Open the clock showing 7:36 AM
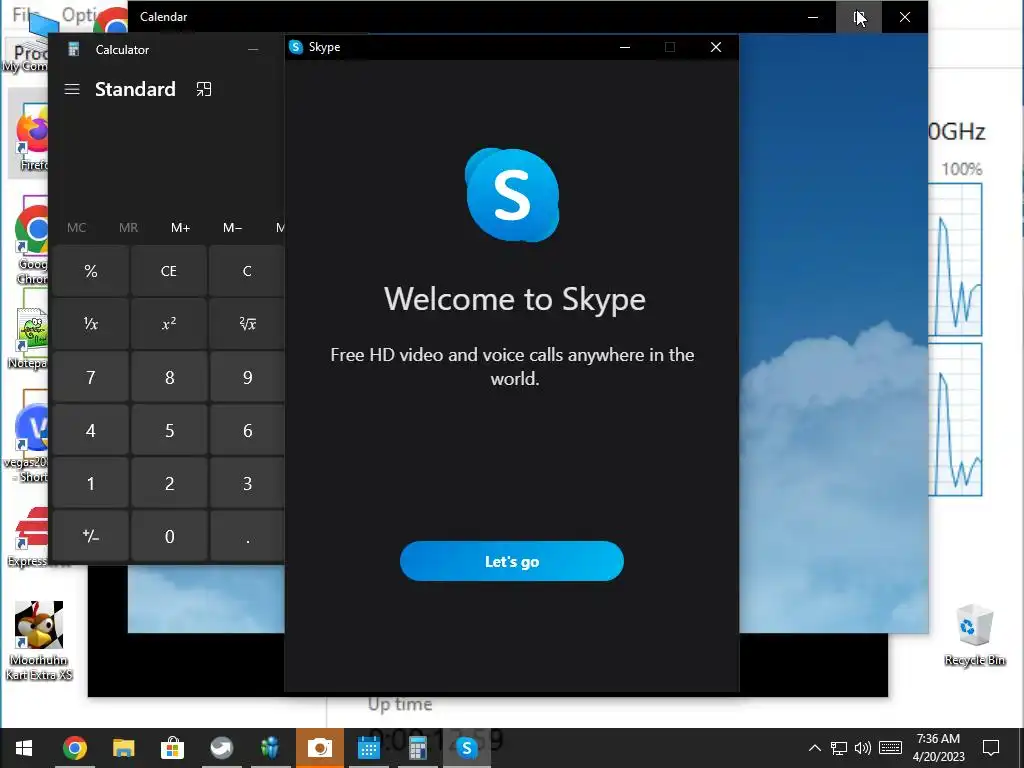Image resolution: width=1024 pixels, height=768 pixels. 938,748
